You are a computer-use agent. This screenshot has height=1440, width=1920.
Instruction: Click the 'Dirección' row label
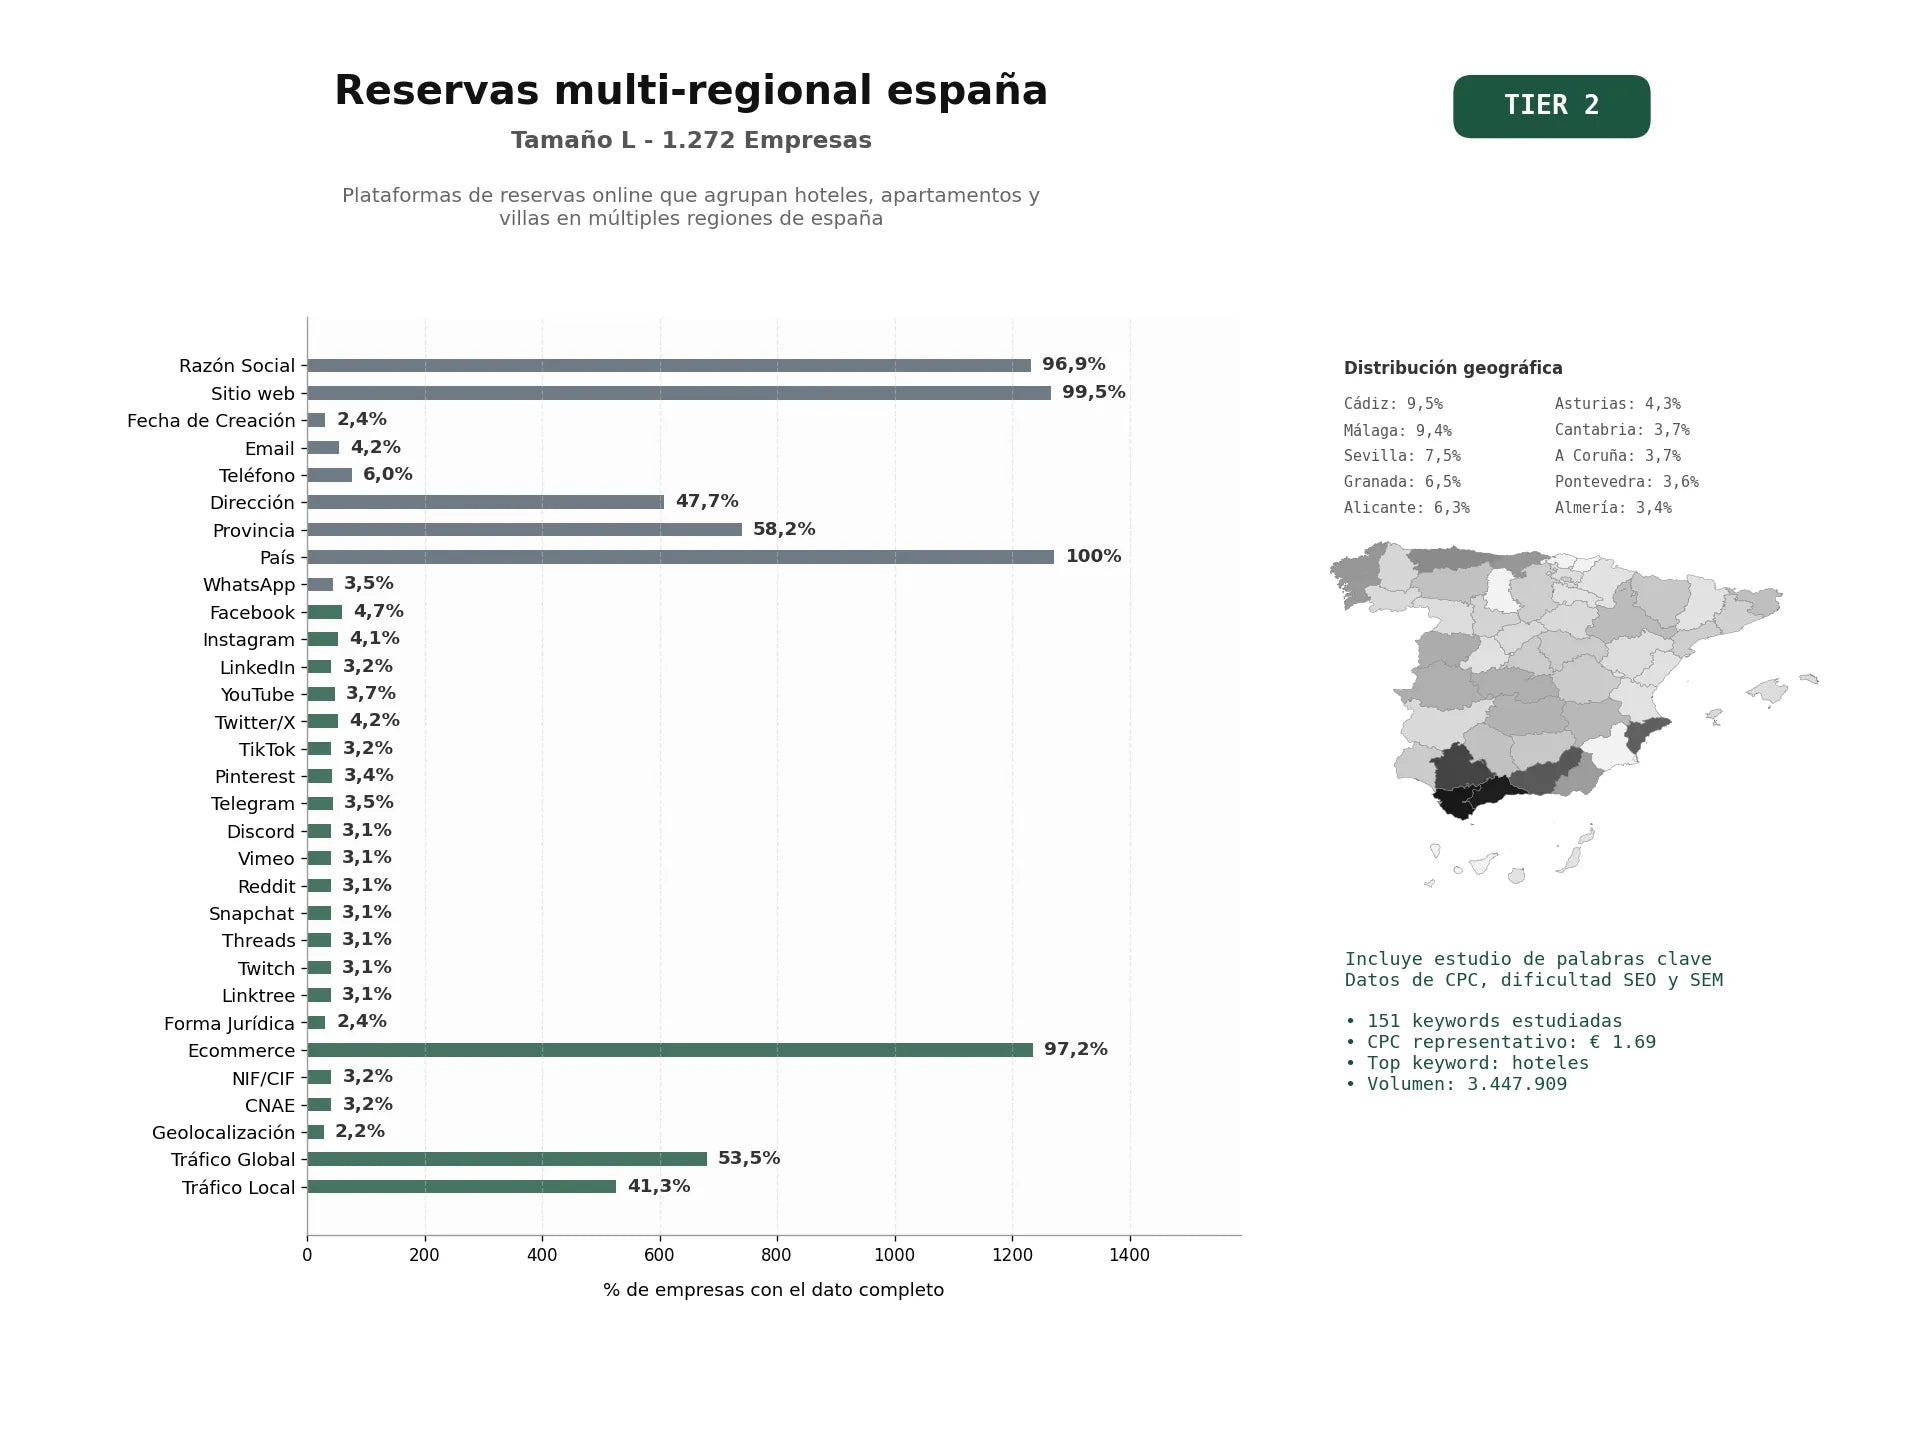click(252, 503)
